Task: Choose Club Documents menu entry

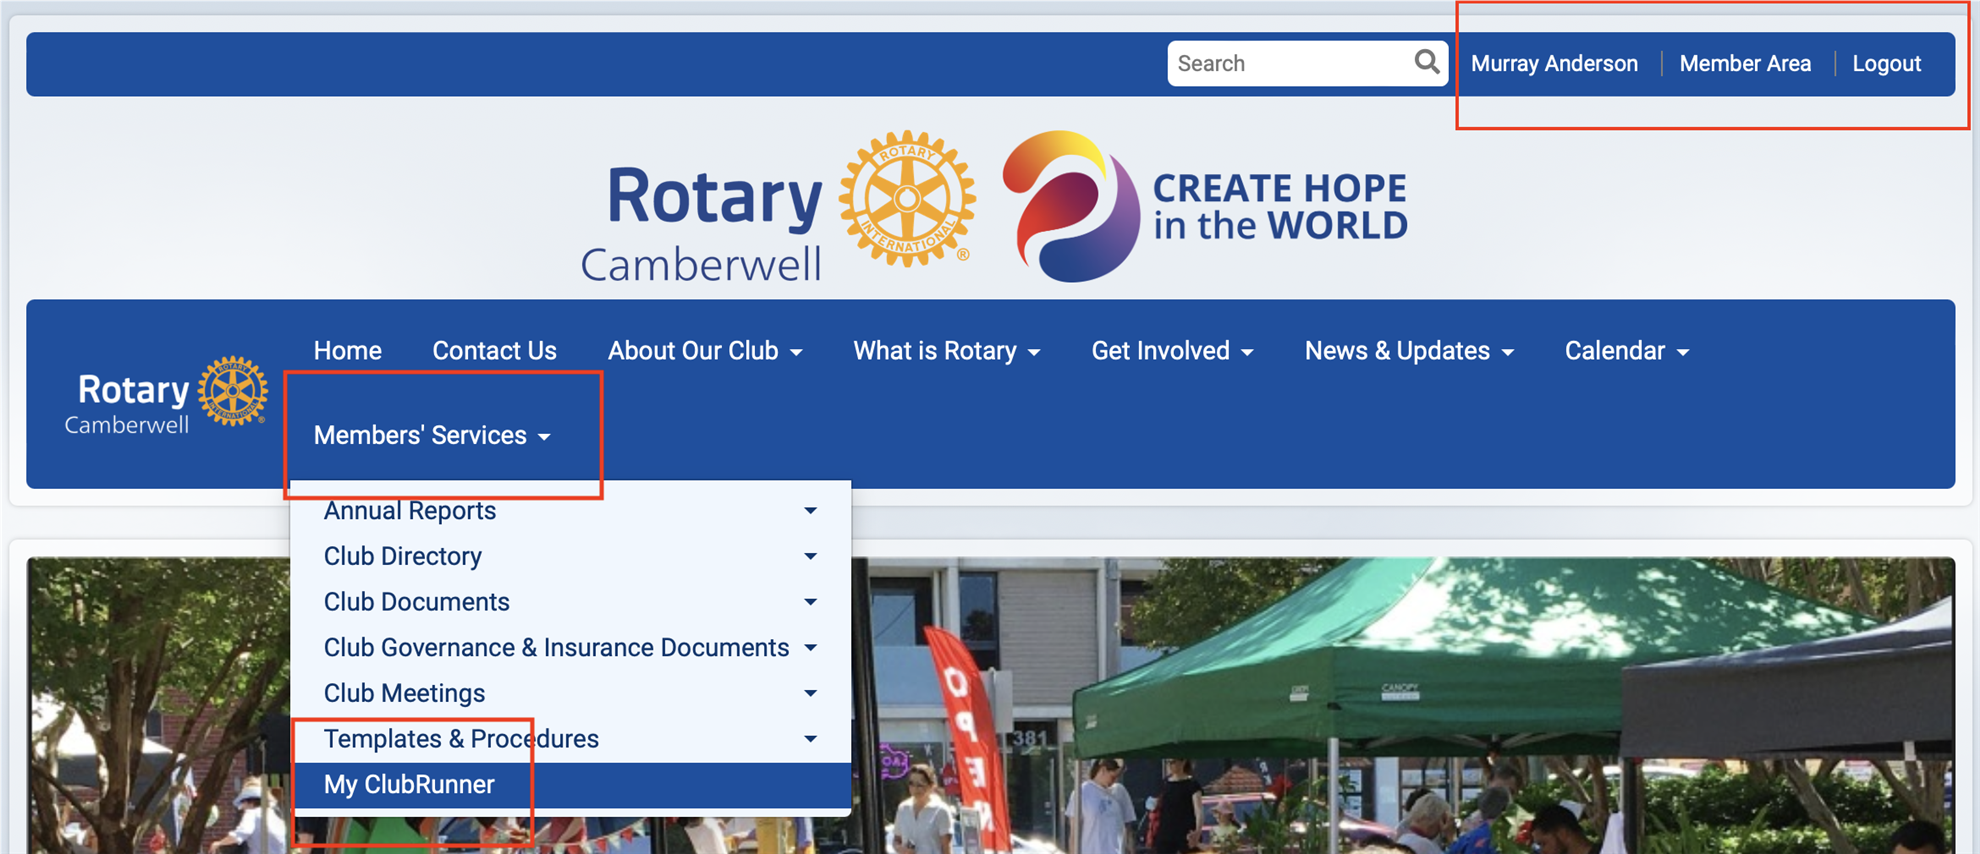Action: tap(417, 602)
